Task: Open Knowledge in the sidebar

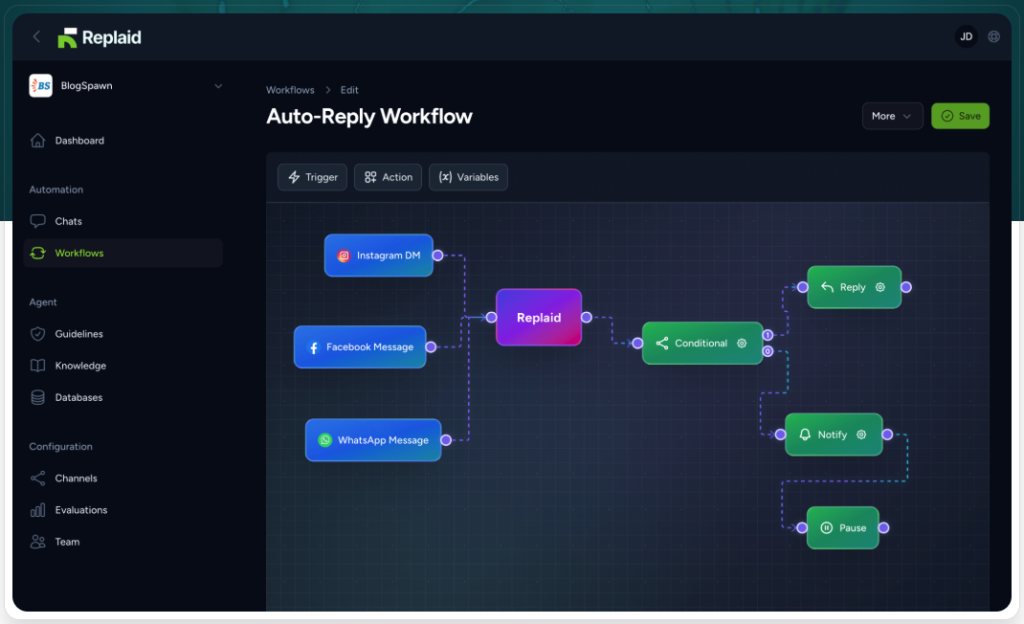Action: (80, 366)
